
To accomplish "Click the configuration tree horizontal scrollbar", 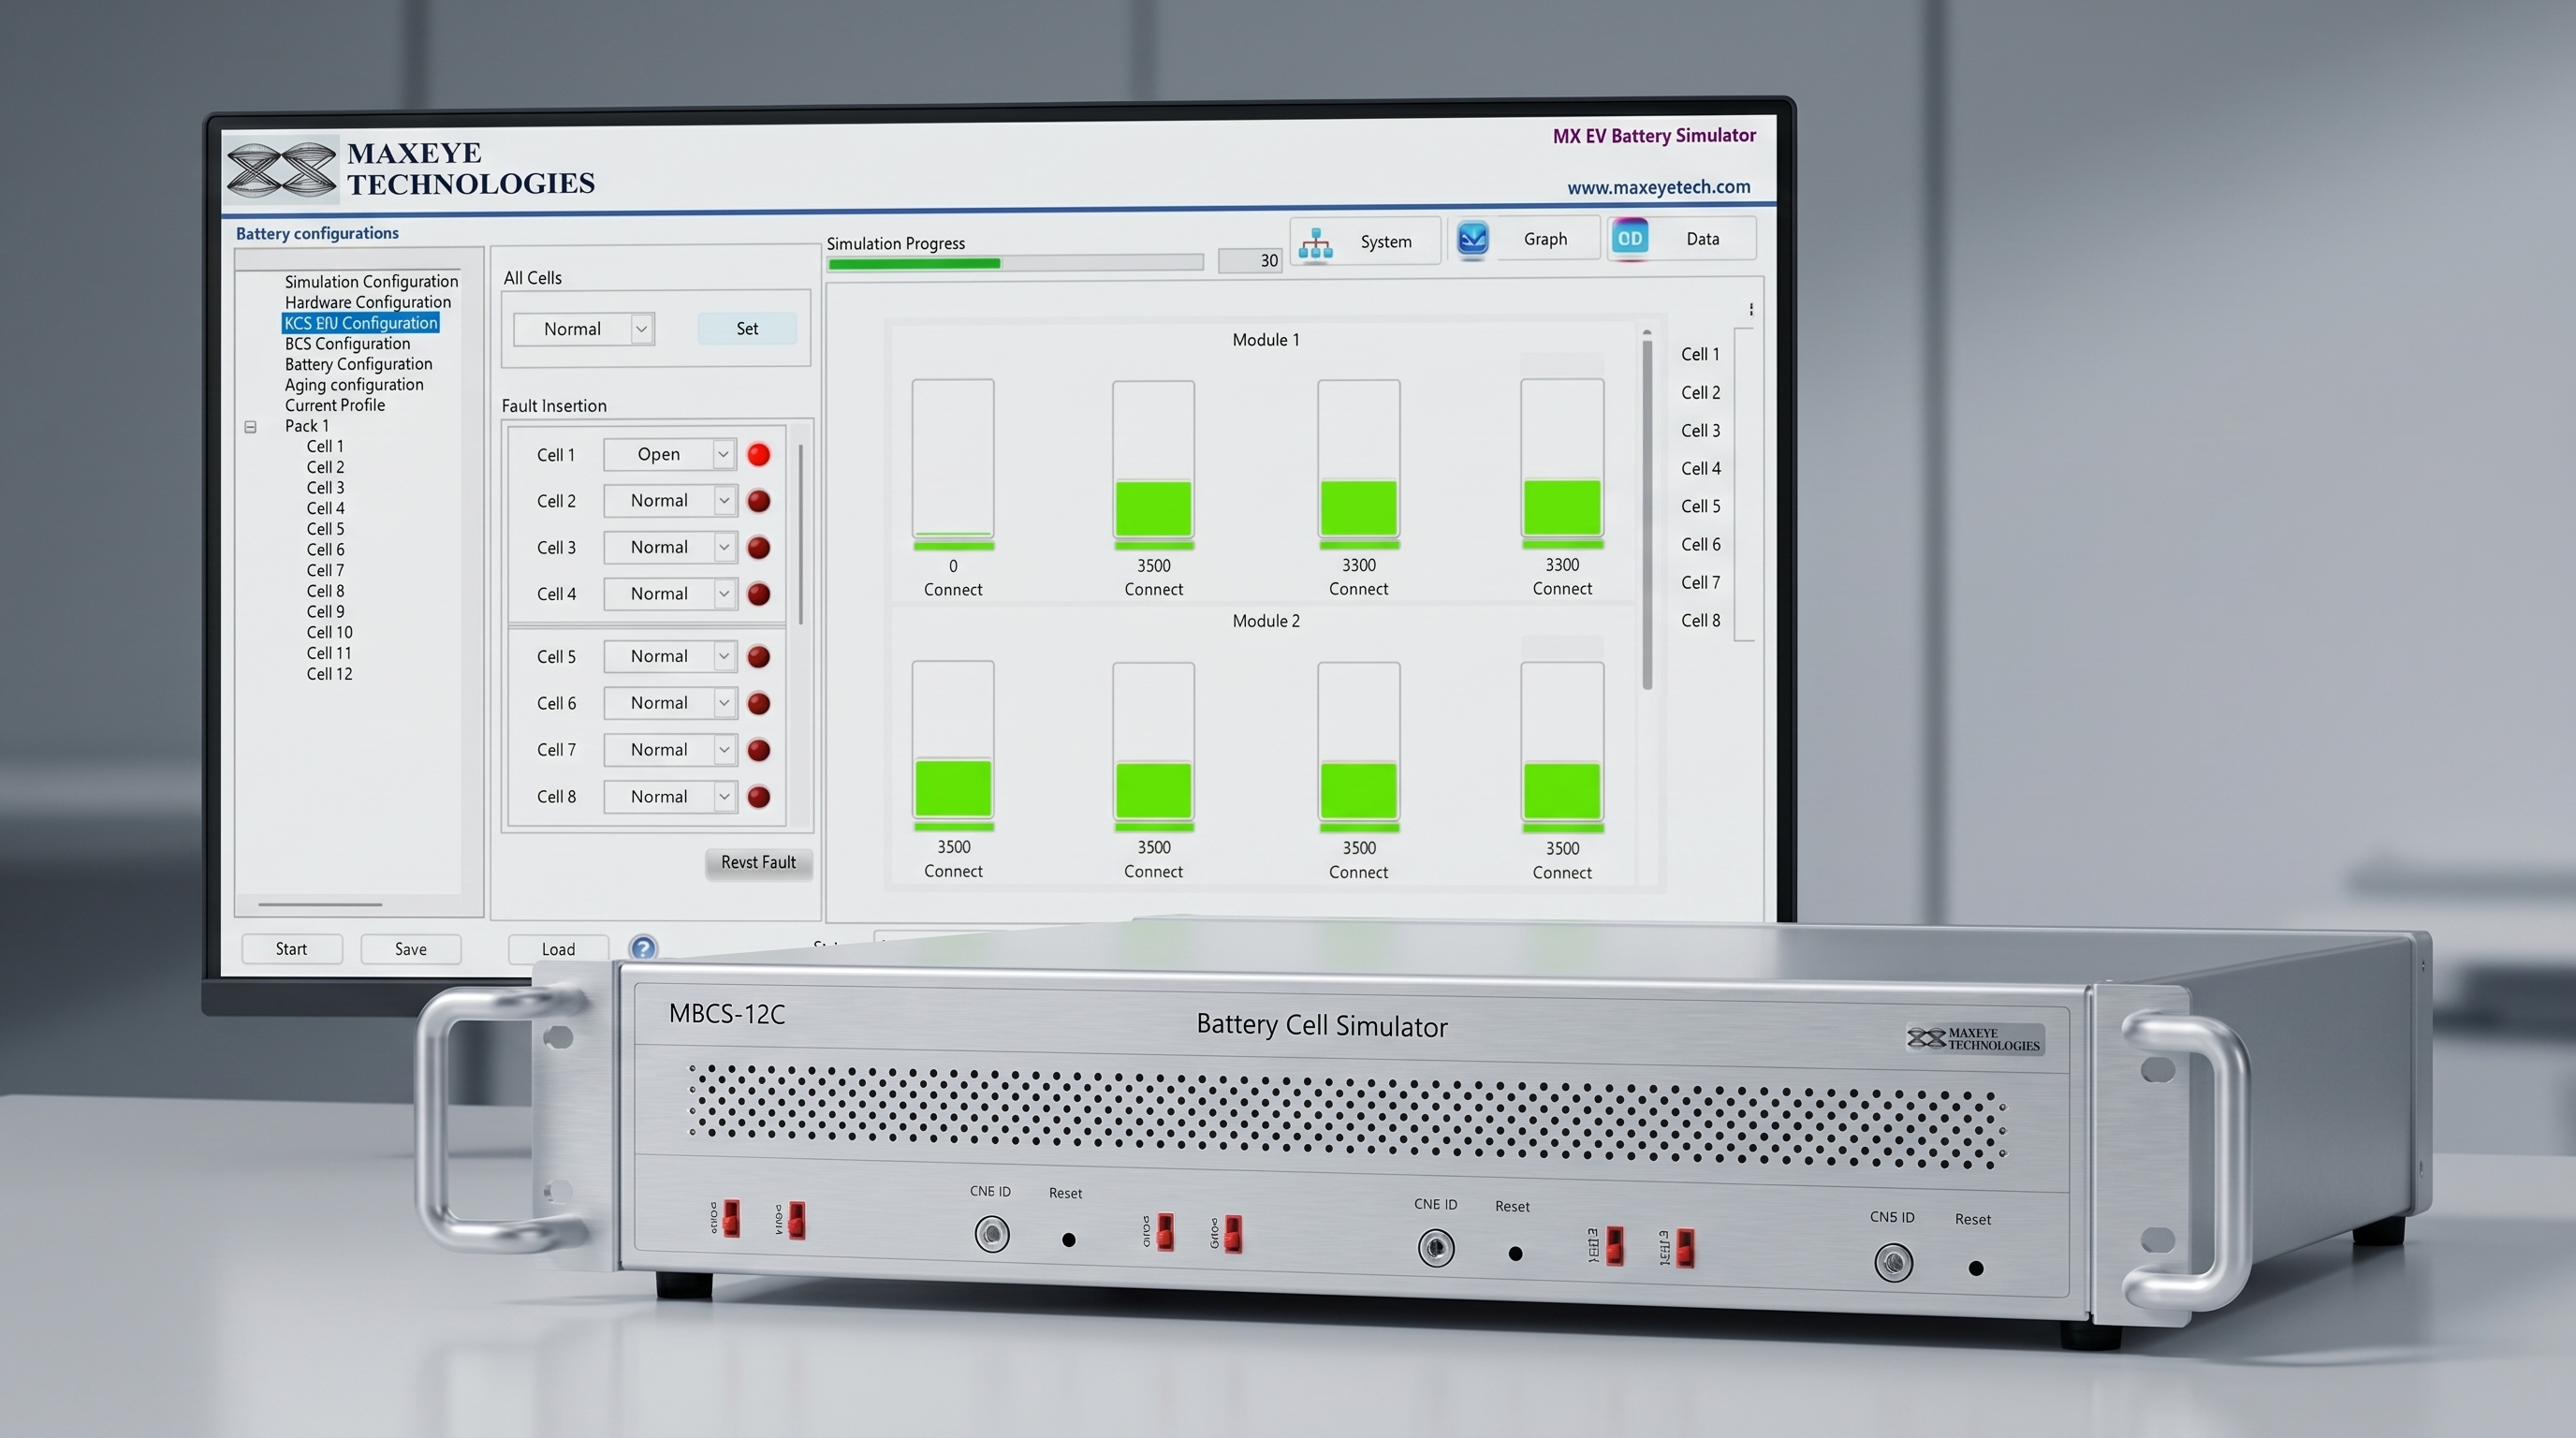I will point(320,904).
